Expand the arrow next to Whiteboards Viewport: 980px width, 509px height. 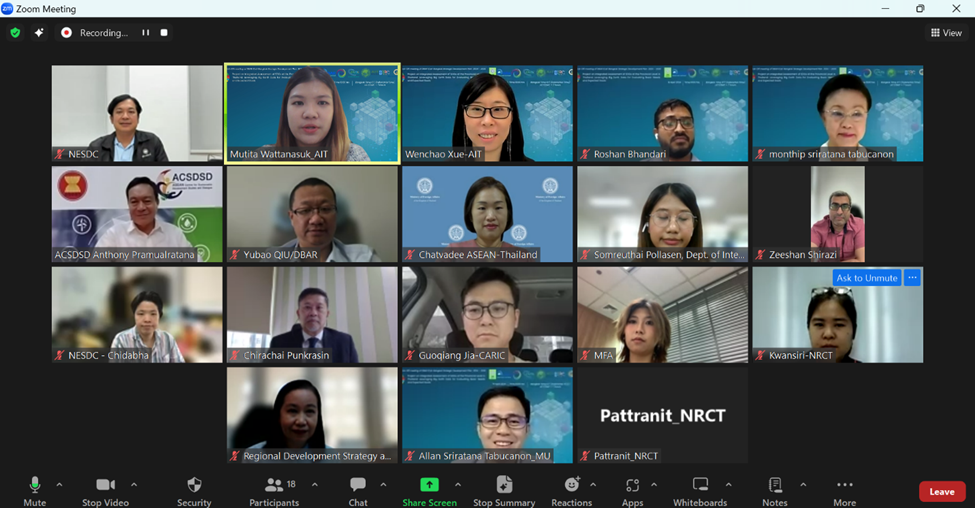point(729,485)
